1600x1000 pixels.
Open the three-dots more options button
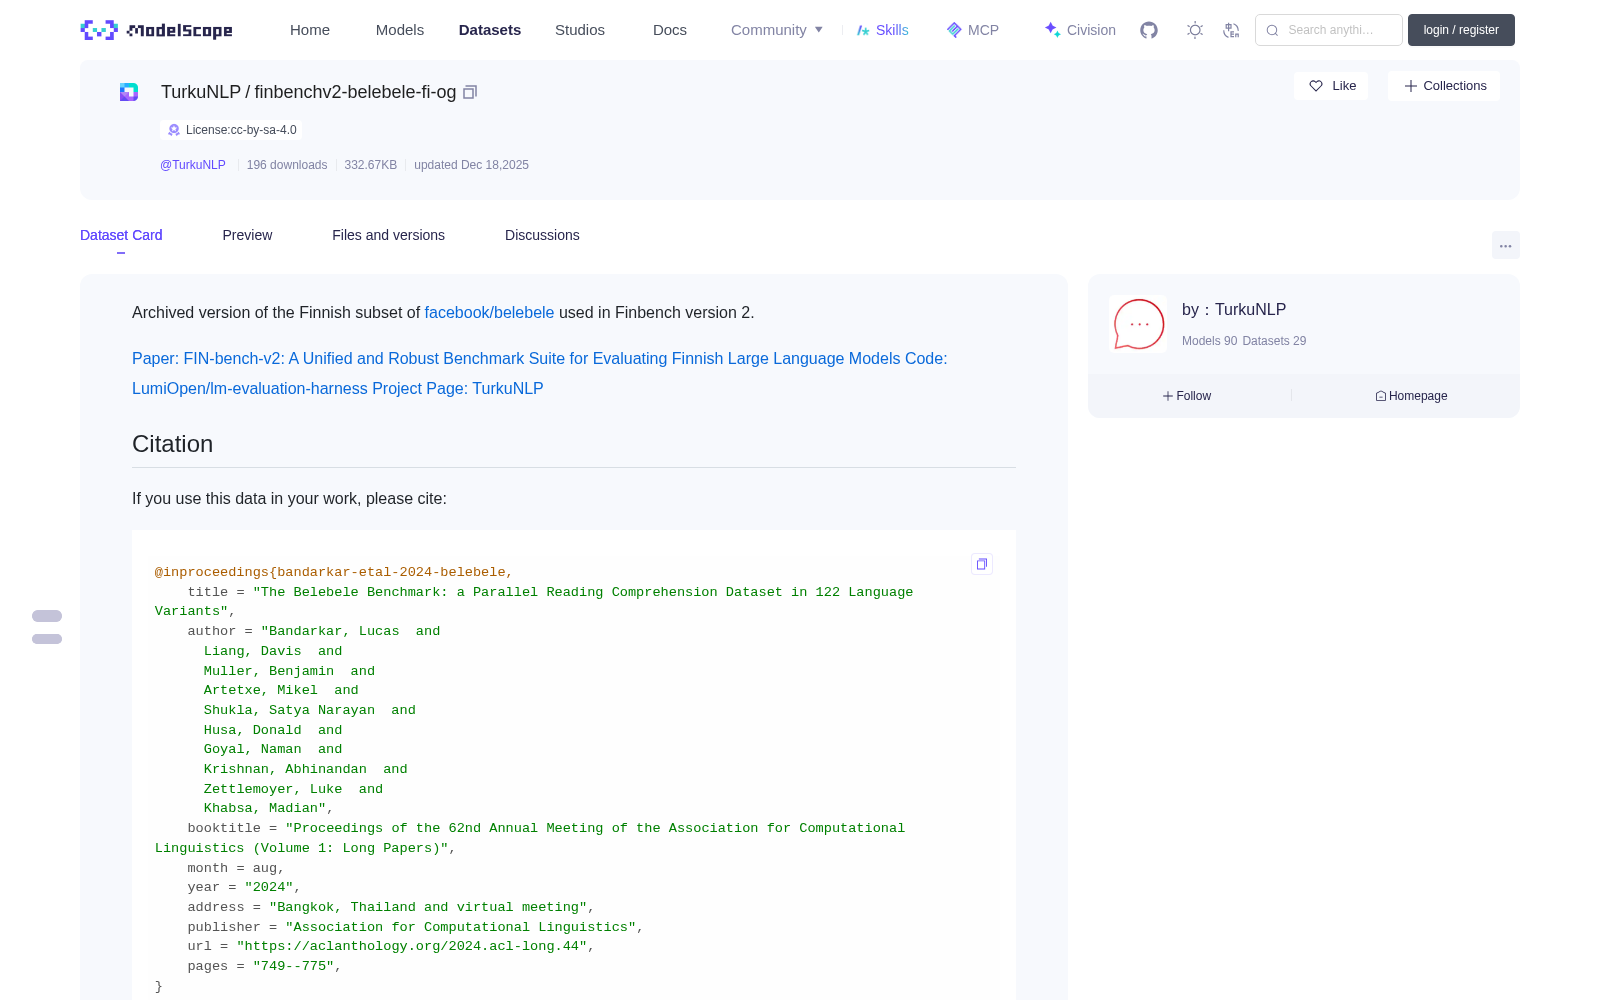(1505, 245)
